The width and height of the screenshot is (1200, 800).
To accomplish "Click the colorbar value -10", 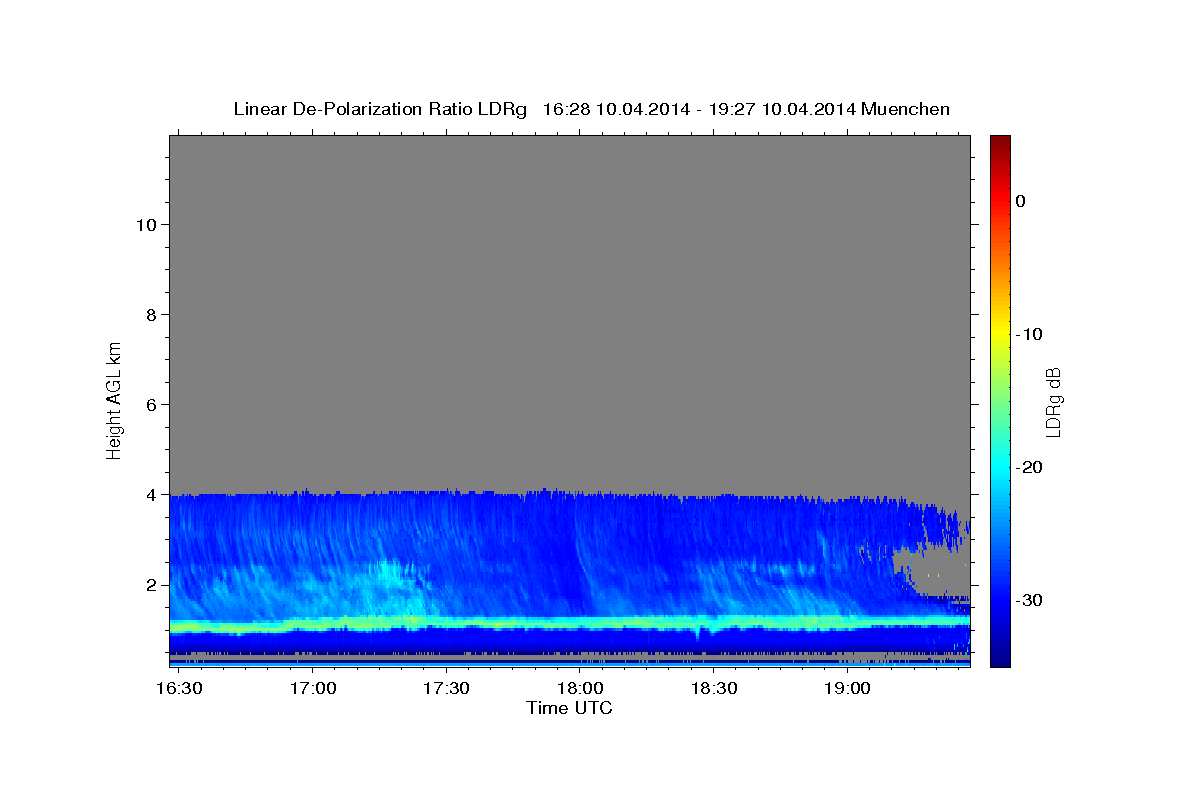I will pyautogui.click(x=1031, y=334).
